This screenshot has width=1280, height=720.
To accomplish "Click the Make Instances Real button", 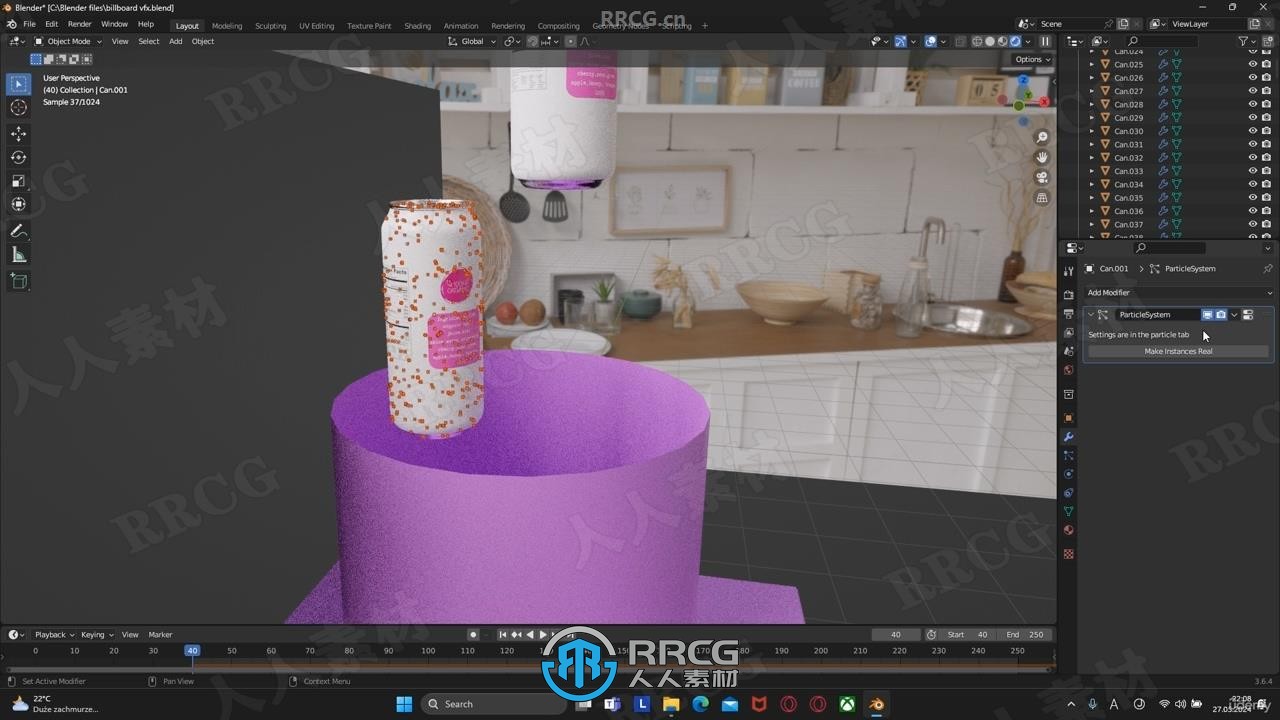I will click(x=1178, y=351).
